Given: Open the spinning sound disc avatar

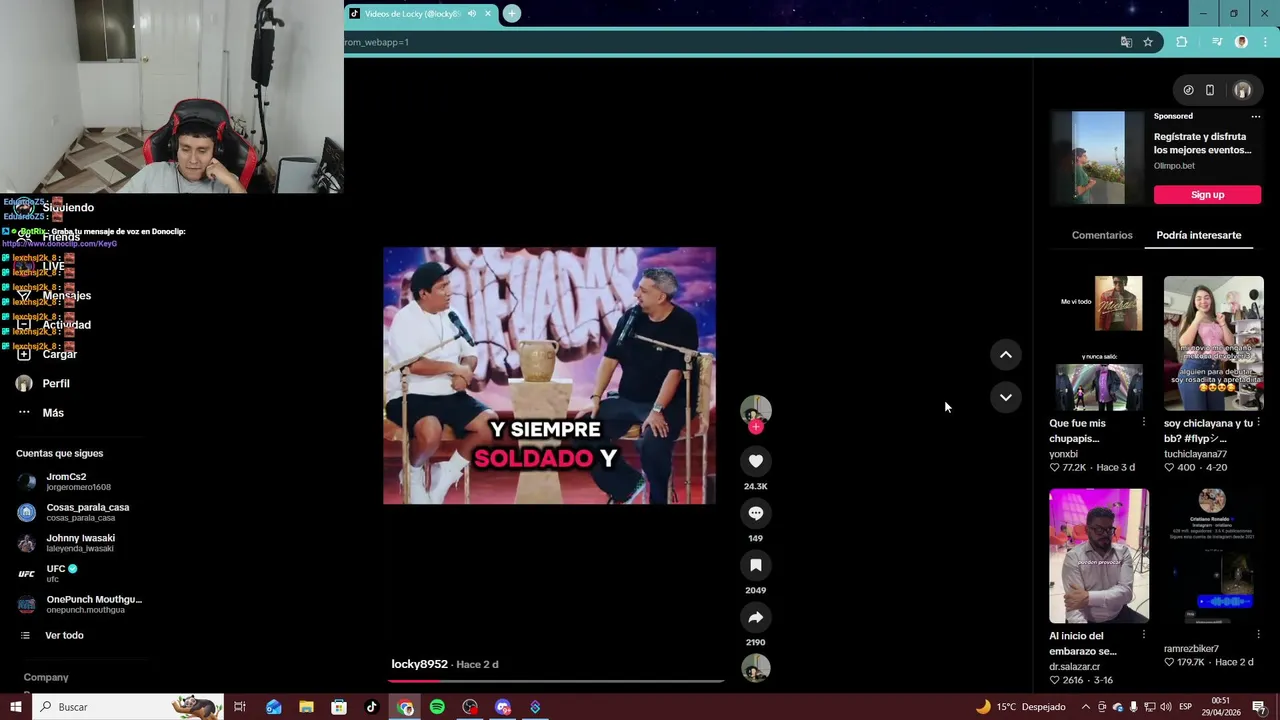Looking at the screenshot, I should pos(756,668).
